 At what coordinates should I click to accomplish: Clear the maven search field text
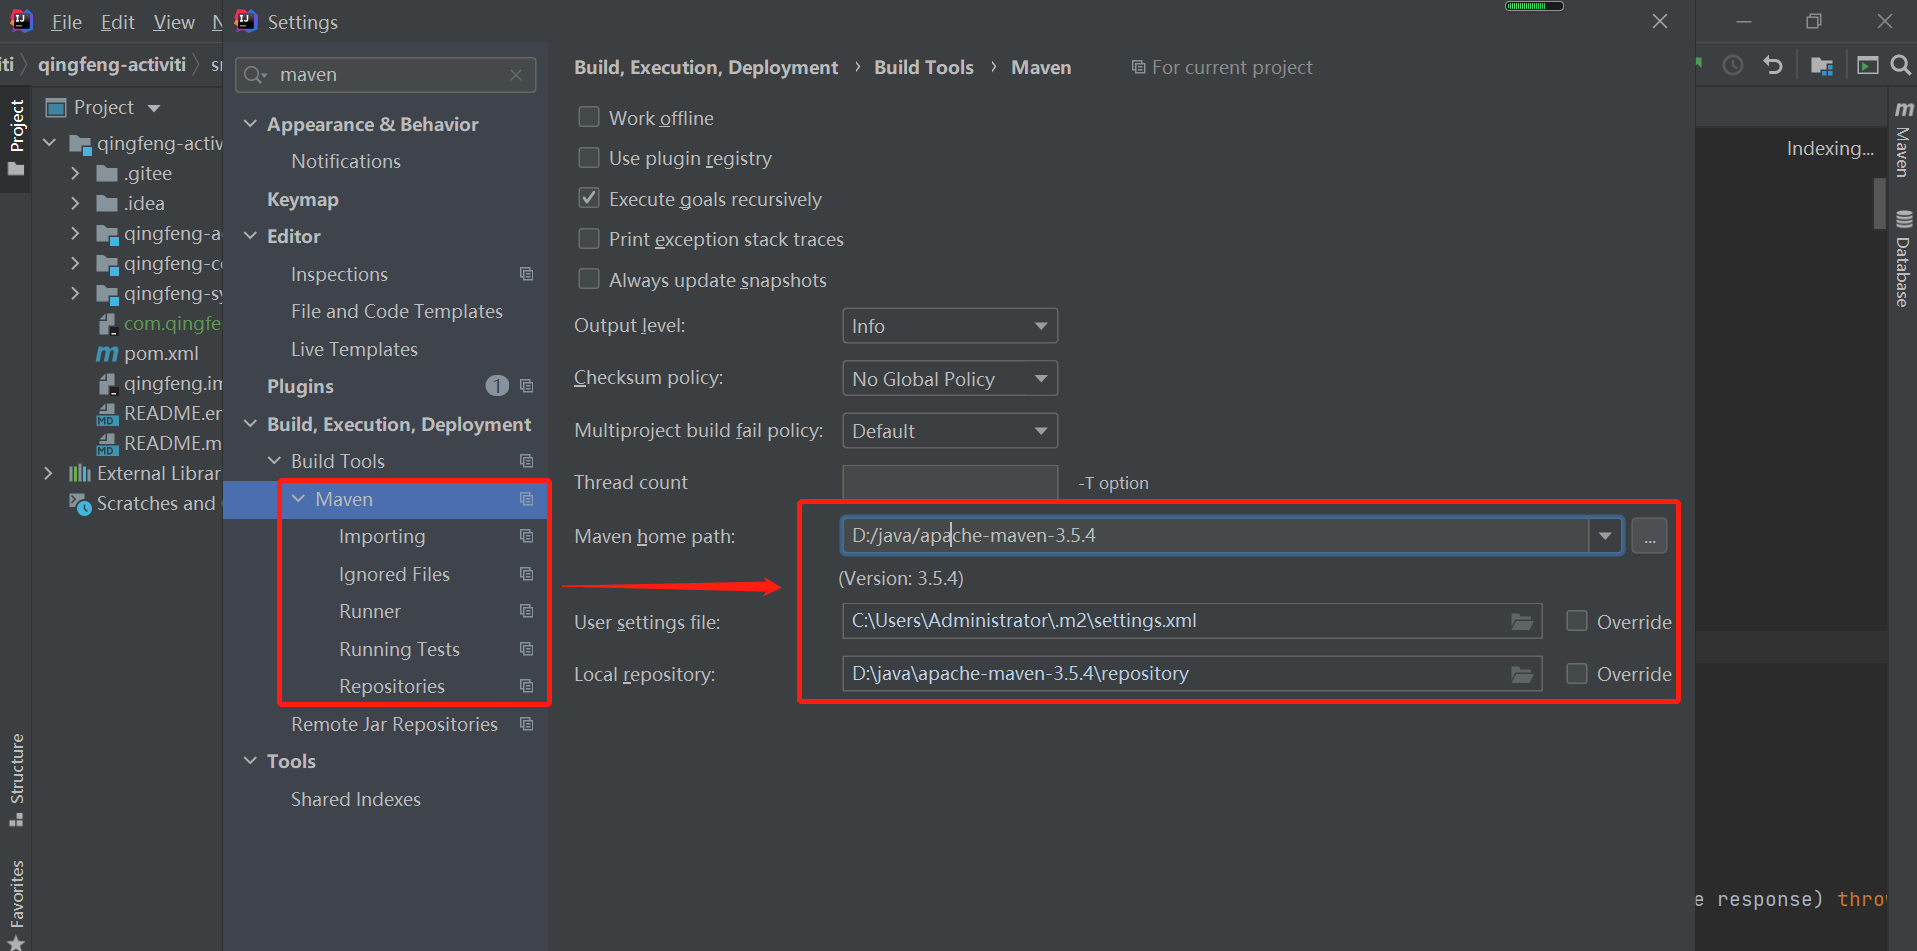516,75
